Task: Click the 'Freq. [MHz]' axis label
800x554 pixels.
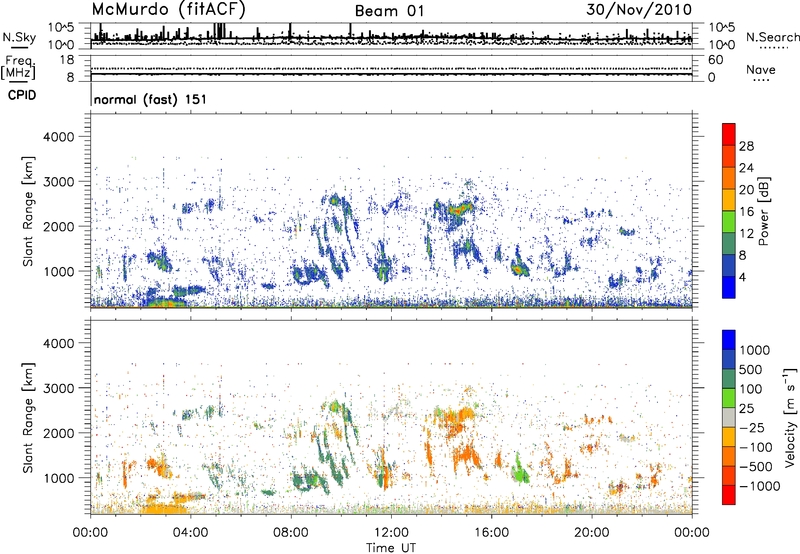Action: (18, 68)
